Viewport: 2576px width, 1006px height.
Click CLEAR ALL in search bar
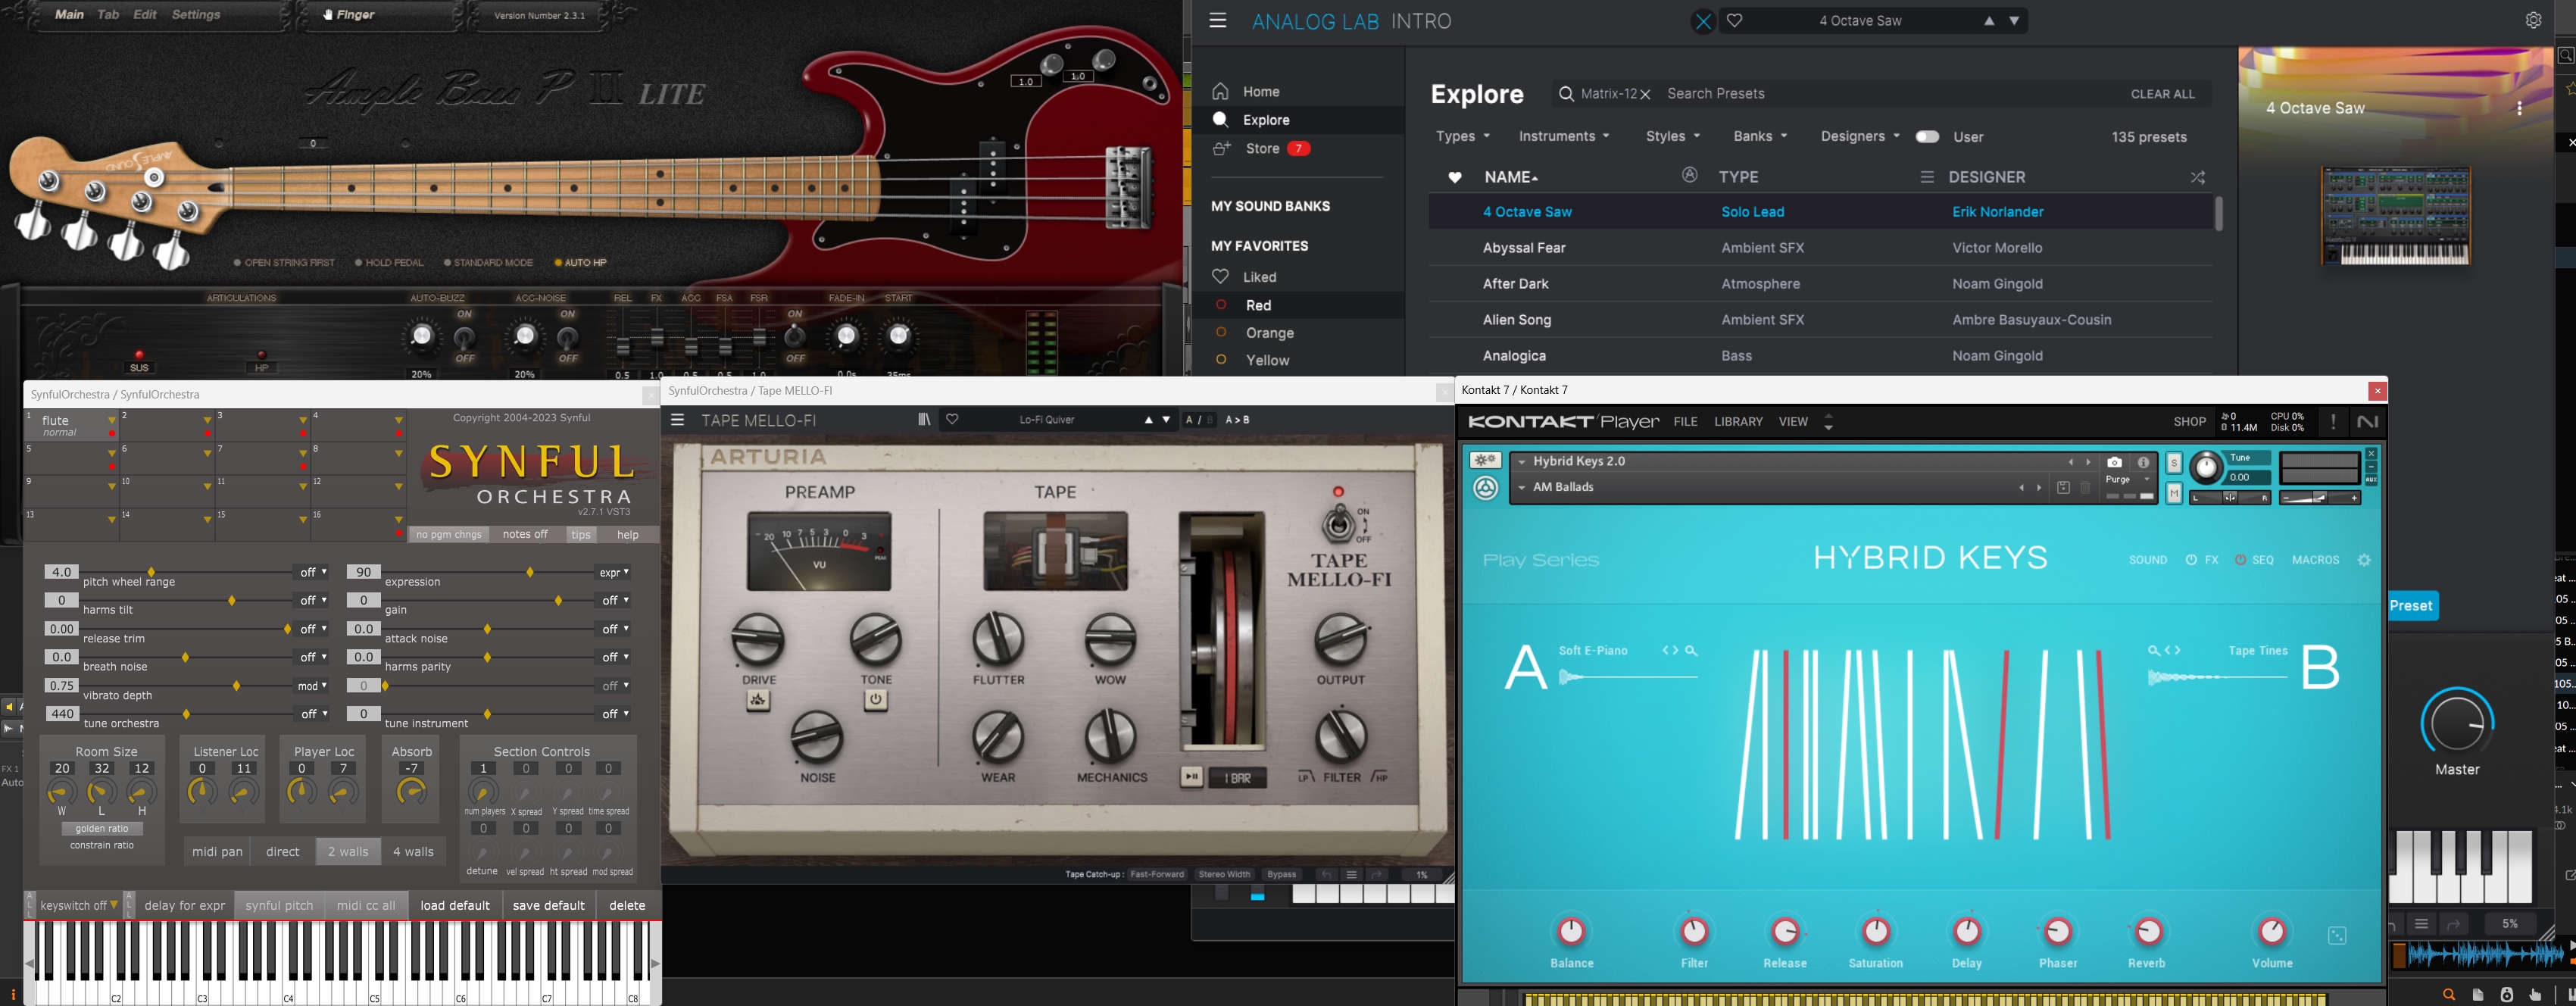coord(2162,94)
